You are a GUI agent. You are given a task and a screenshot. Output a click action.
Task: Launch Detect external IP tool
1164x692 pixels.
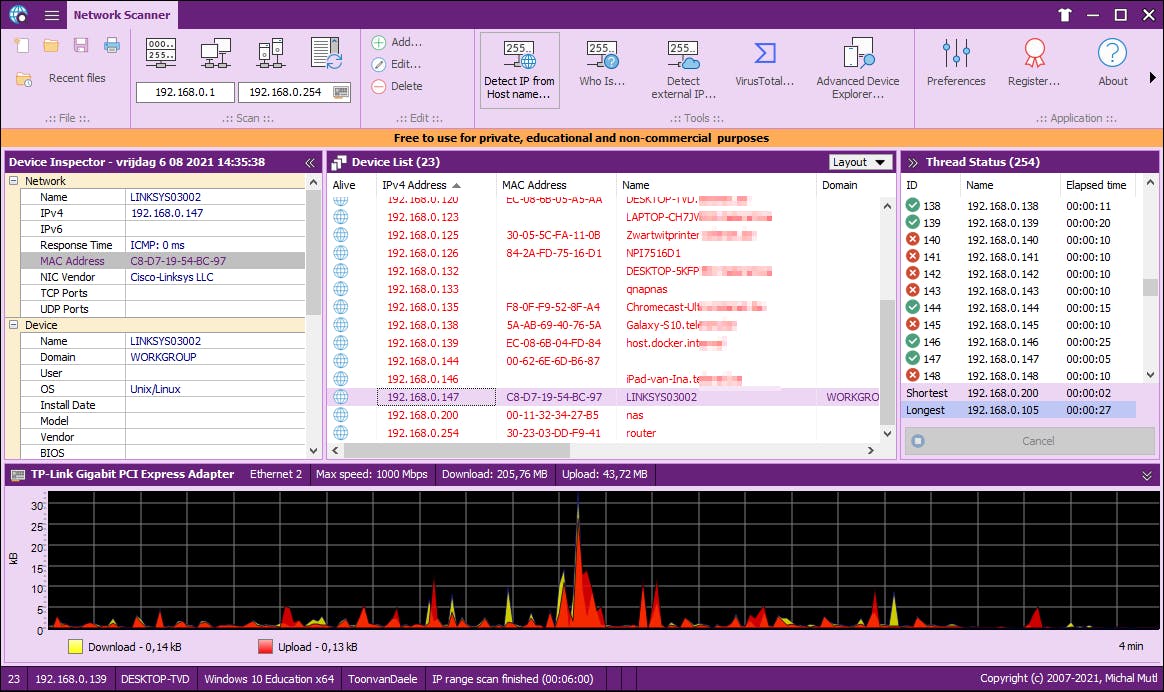pos(683,68)
